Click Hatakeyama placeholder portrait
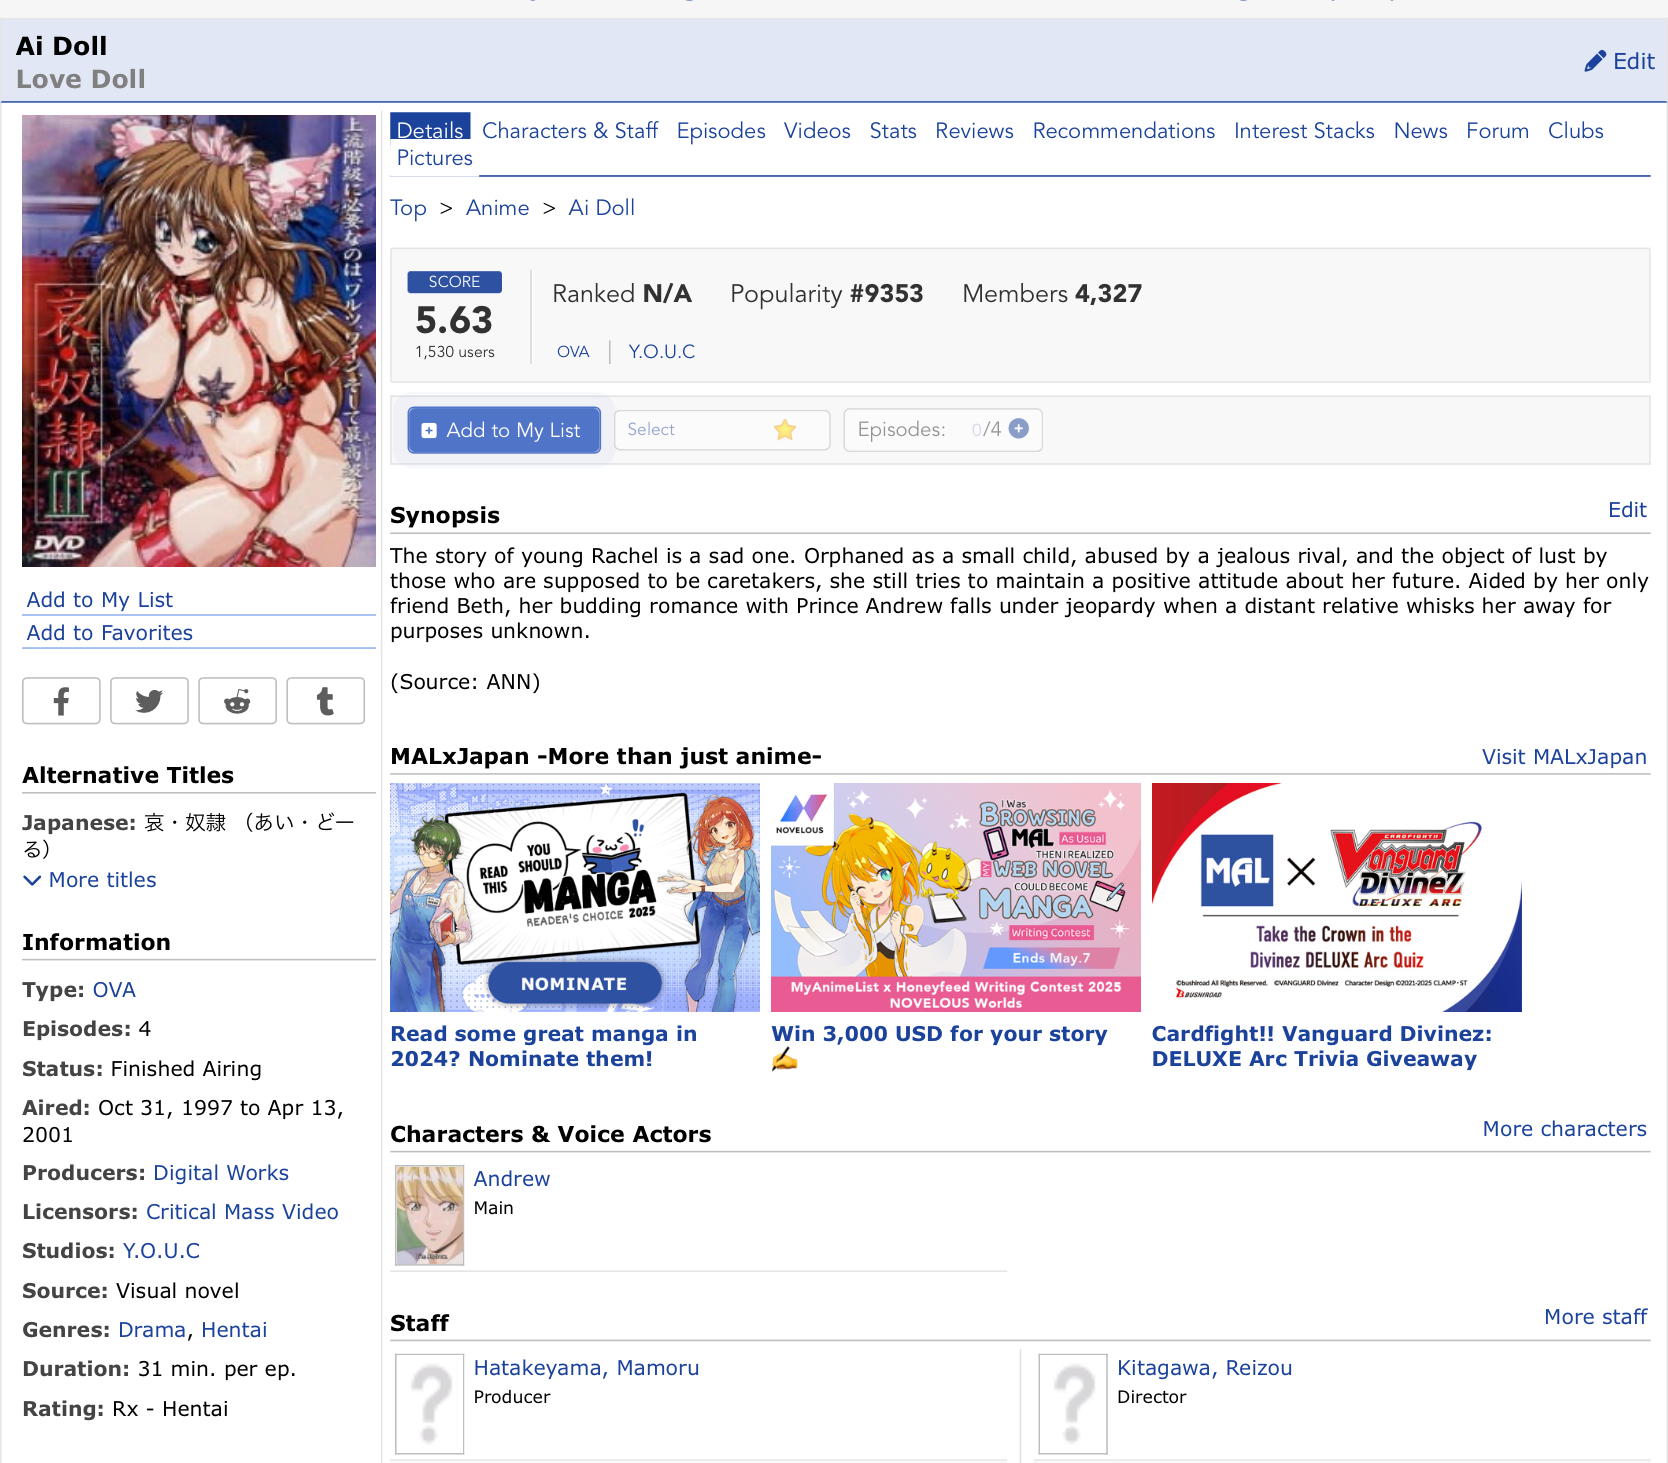1668x1463 pixels. click(430, 1404)
